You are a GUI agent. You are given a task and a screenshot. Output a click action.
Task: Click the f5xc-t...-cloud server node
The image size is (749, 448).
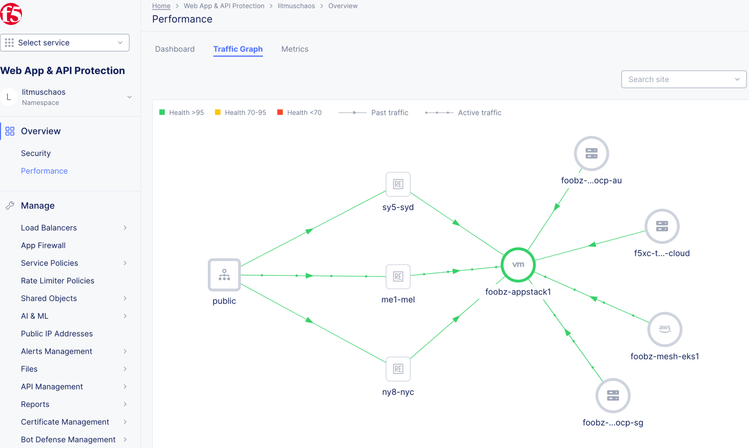661,227
